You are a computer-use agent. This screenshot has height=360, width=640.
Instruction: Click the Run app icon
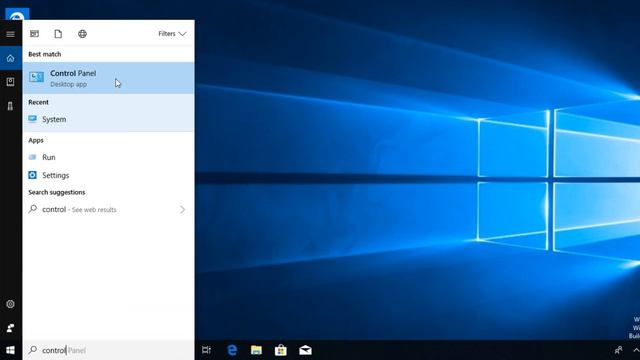(33, 157)
